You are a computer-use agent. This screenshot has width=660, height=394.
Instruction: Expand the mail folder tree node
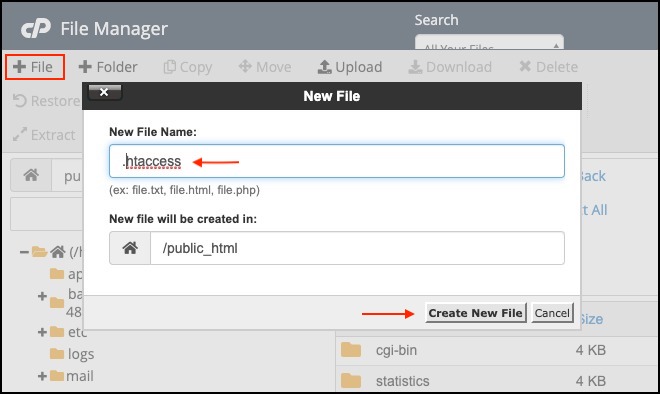click(x=42, y=376)
